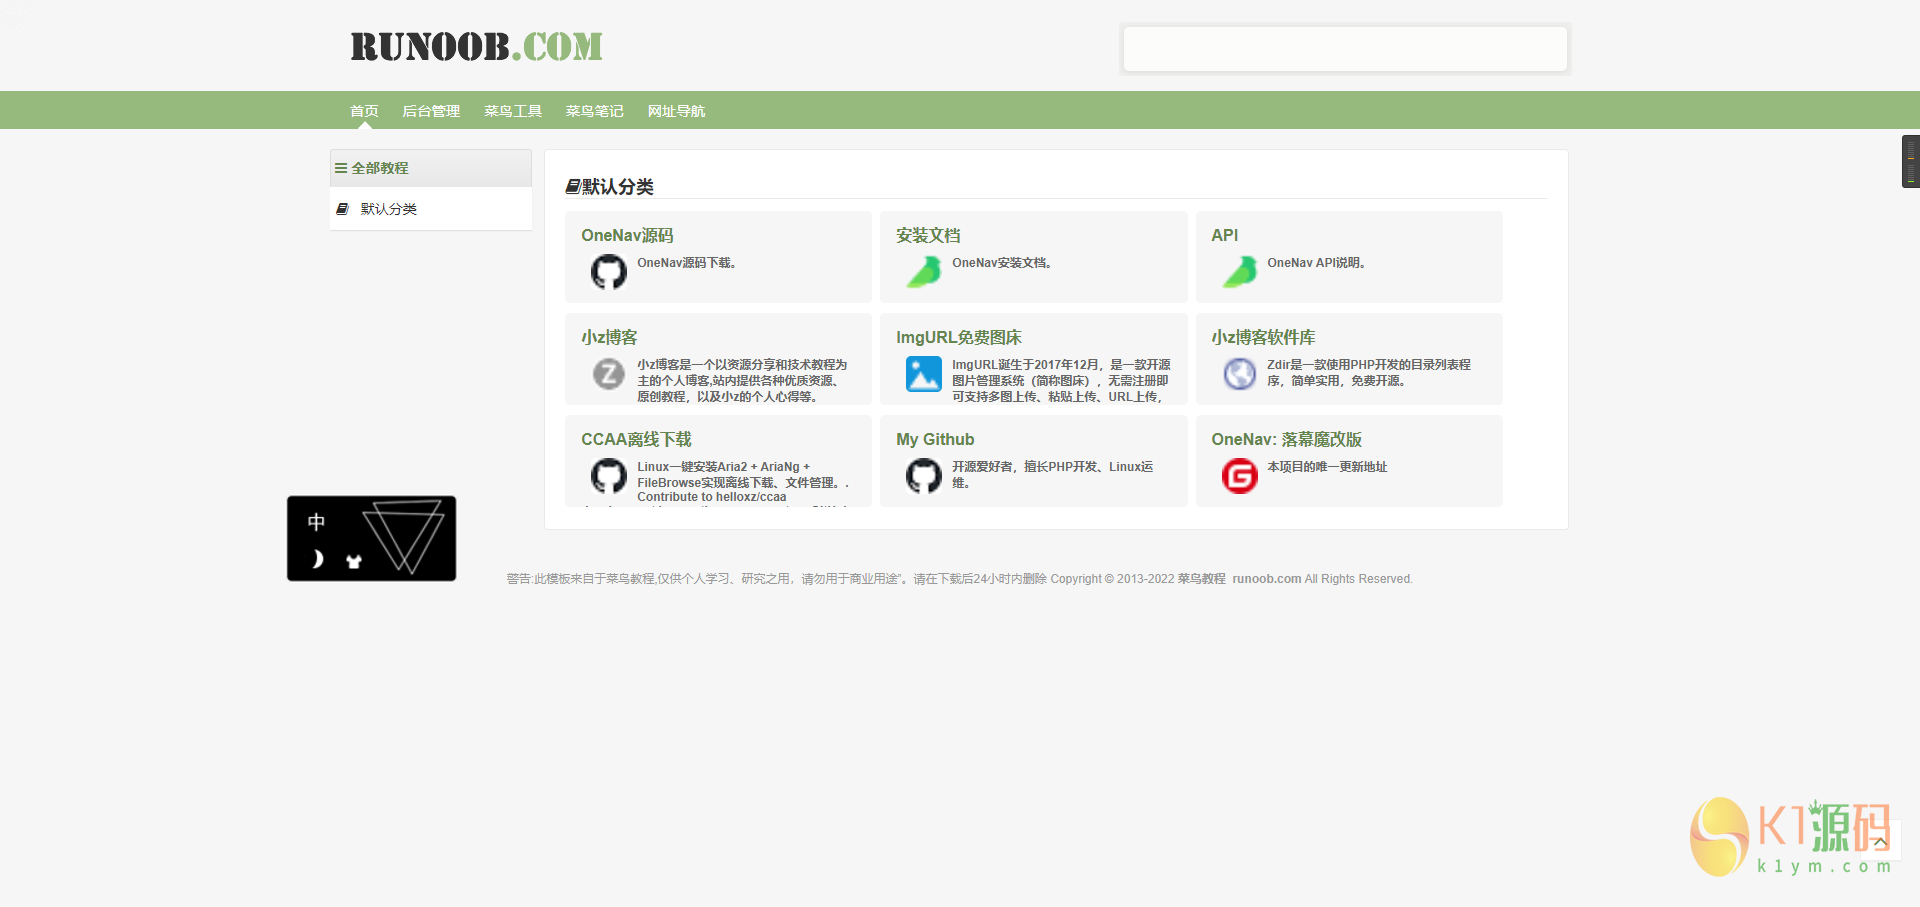Click the 默认分类 section heading text
The width and height of the screenshot is (1920, 907).
click(618, 187)
